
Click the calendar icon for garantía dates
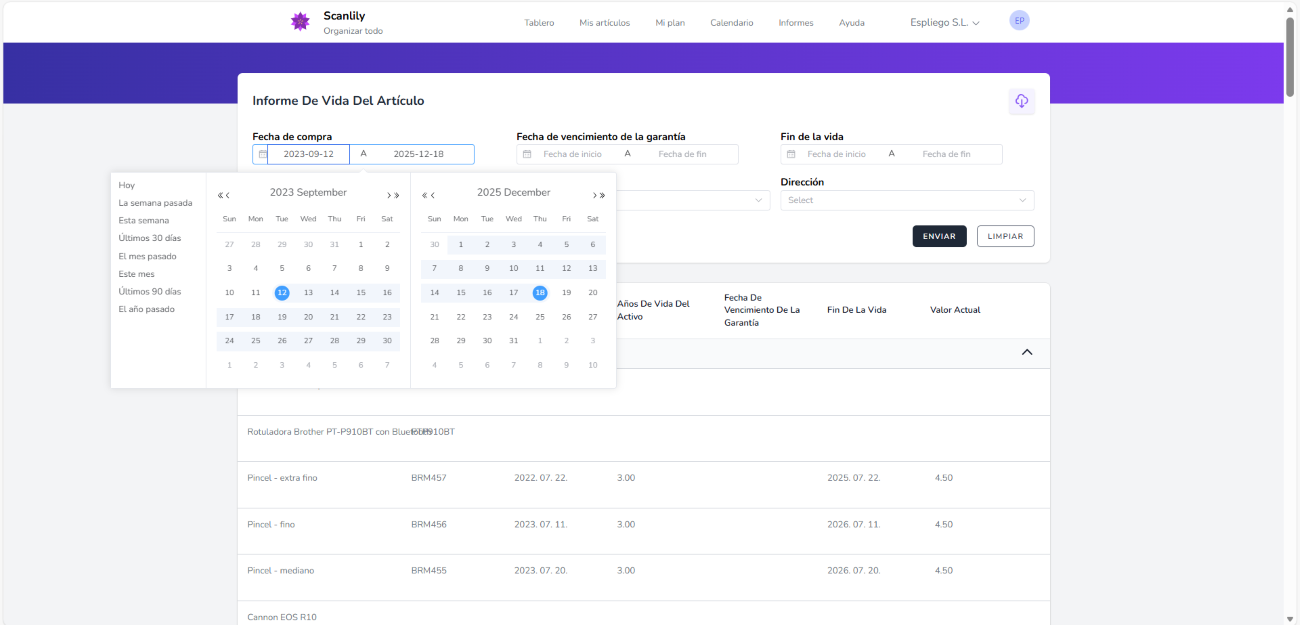[x=527, y=153]
